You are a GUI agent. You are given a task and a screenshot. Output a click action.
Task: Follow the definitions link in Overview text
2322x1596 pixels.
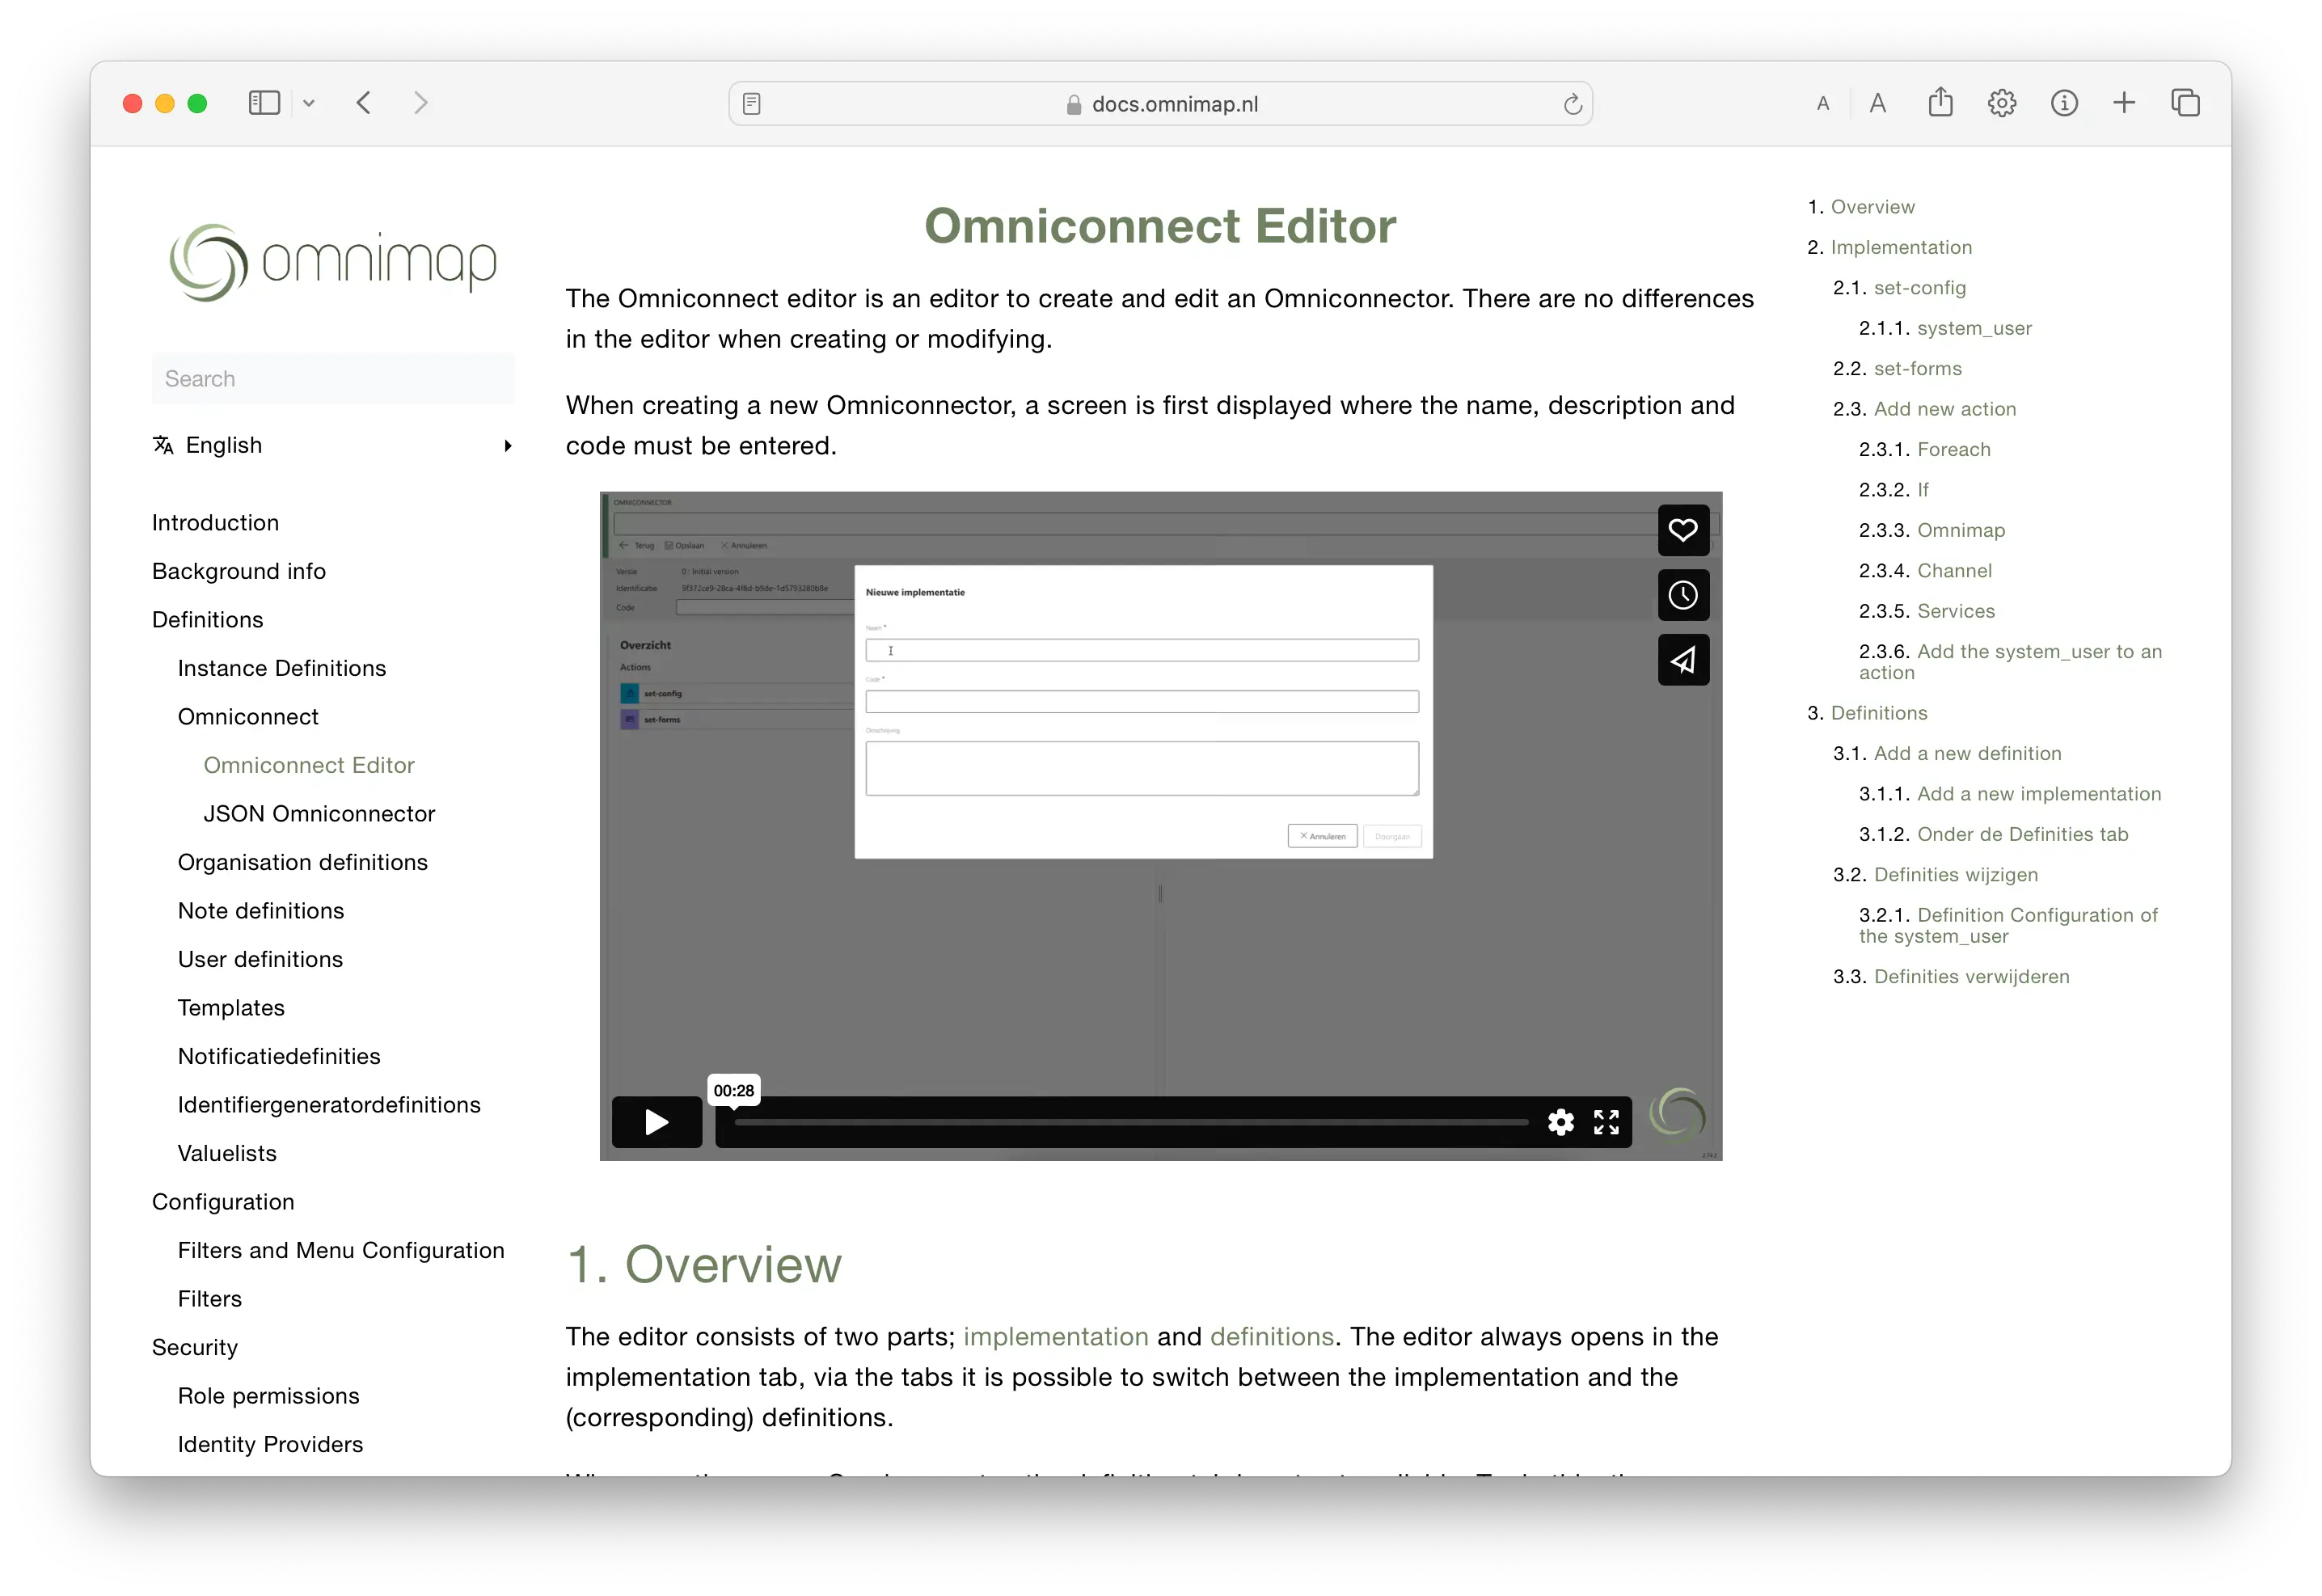click(x=1272, y=1337)
